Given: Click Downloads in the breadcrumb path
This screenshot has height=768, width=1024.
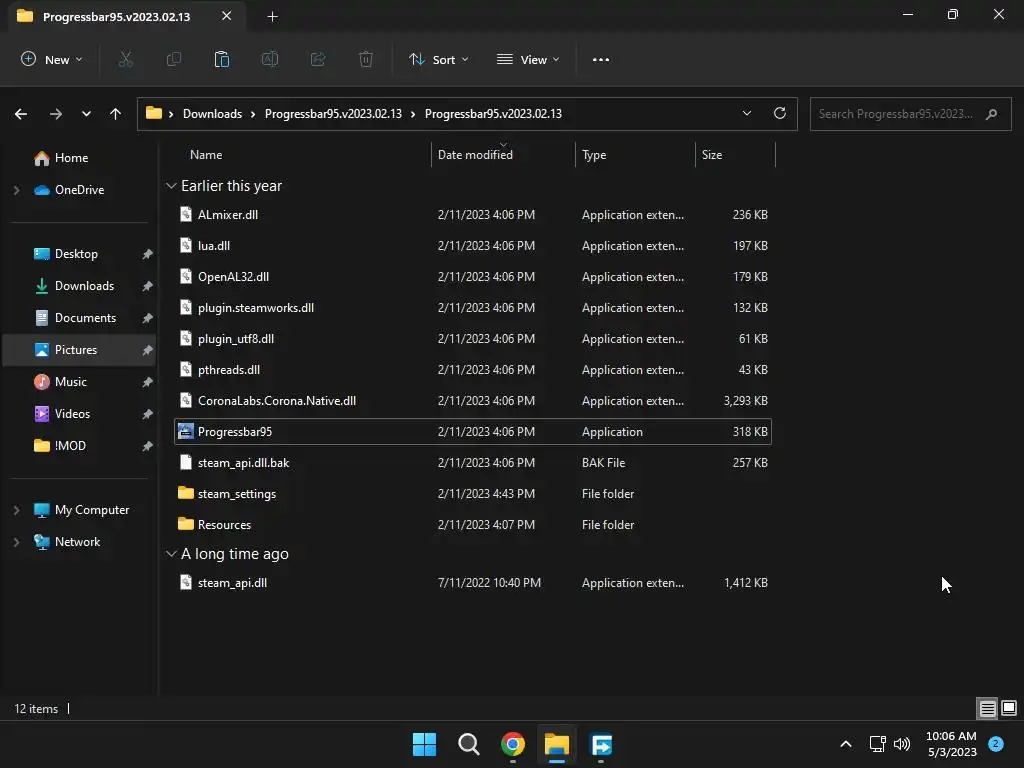Looking at the screenshot, I should pyautogui.click(x=212, y=114).
